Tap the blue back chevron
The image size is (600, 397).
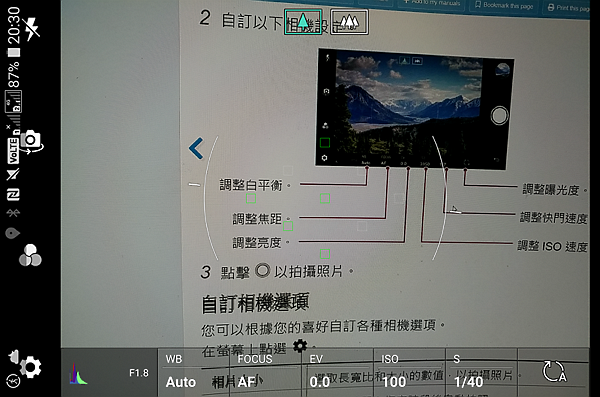(x=196, y=148)
